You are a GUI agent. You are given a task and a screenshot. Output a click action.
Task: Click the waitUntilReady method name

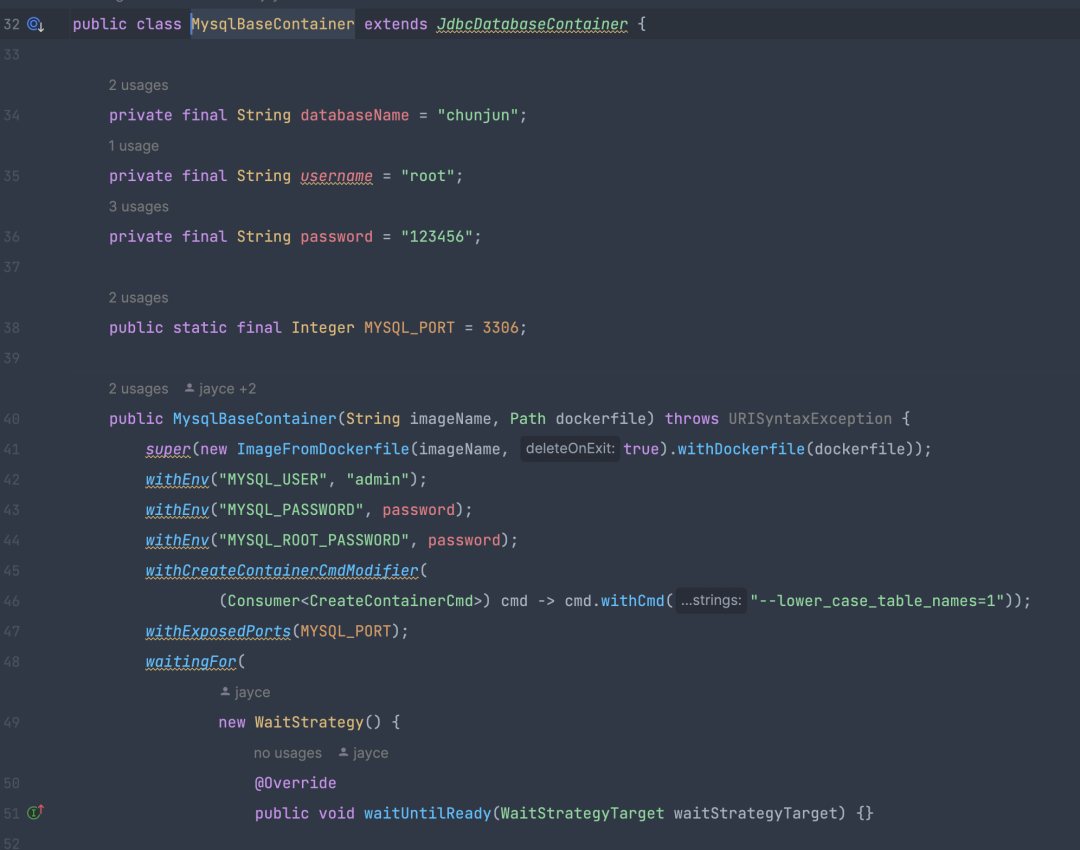[427, 813]
